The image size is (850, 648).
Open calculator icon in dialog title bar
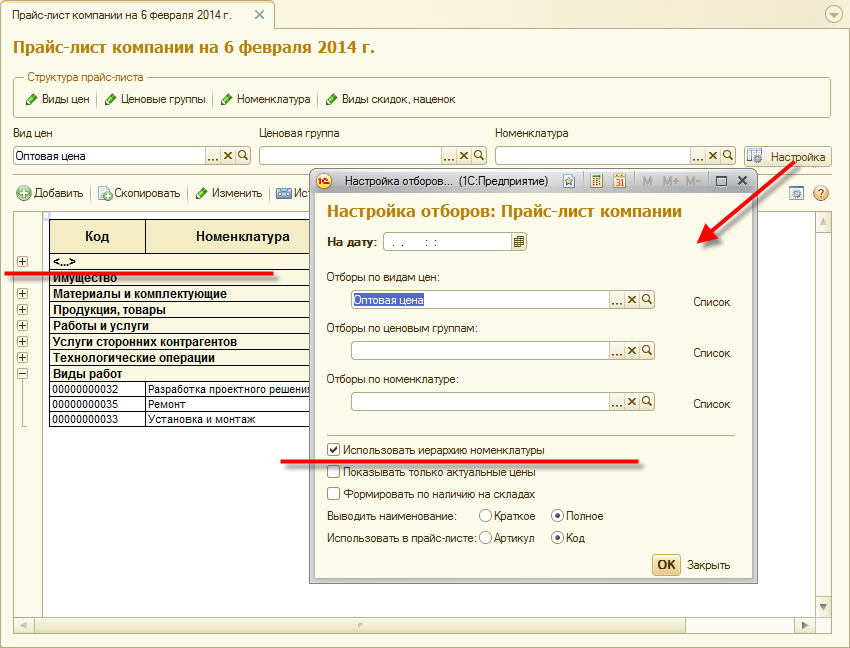pyautogui.click(x=596, y=181)
